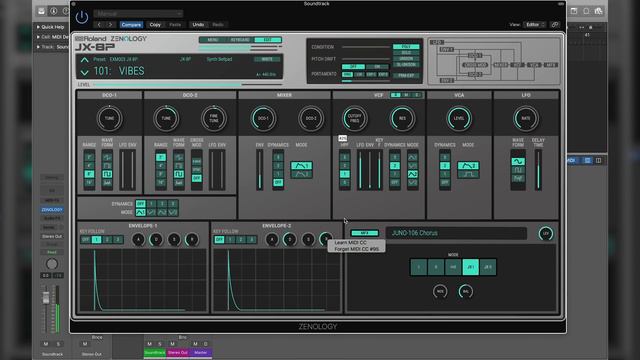Set Envelope-1 Key Follow to OFF

[x=85, y=240]
